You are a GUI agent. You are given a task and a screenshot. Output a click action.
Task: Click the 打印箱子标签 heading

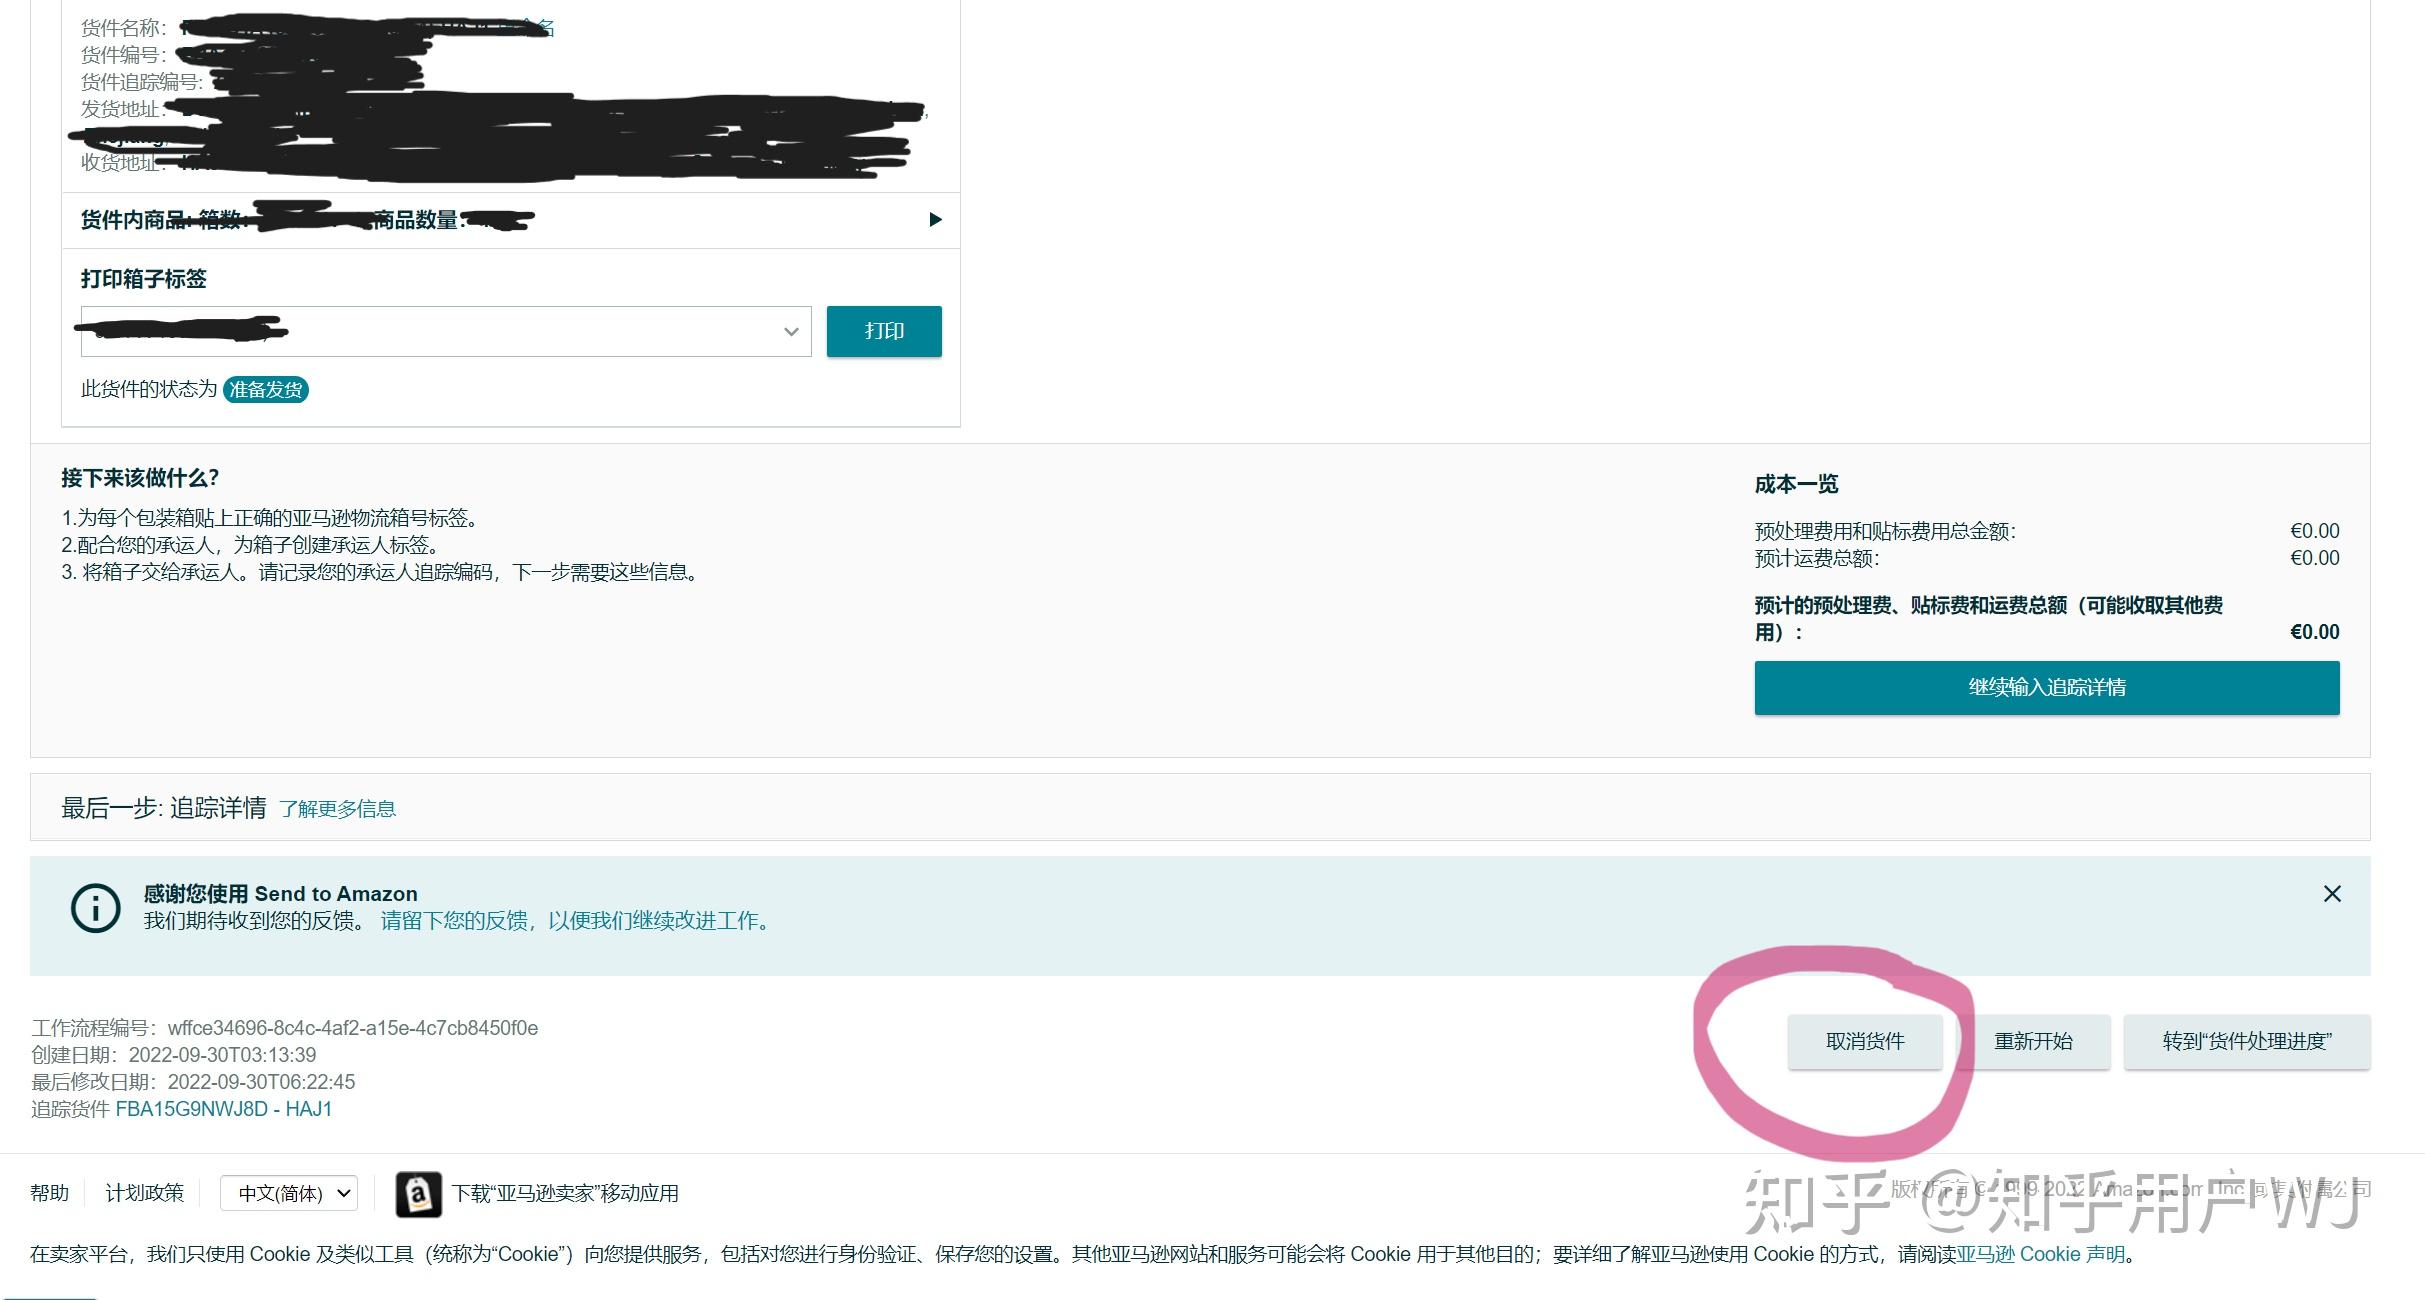pyautogui.click(x=144, y=279)
